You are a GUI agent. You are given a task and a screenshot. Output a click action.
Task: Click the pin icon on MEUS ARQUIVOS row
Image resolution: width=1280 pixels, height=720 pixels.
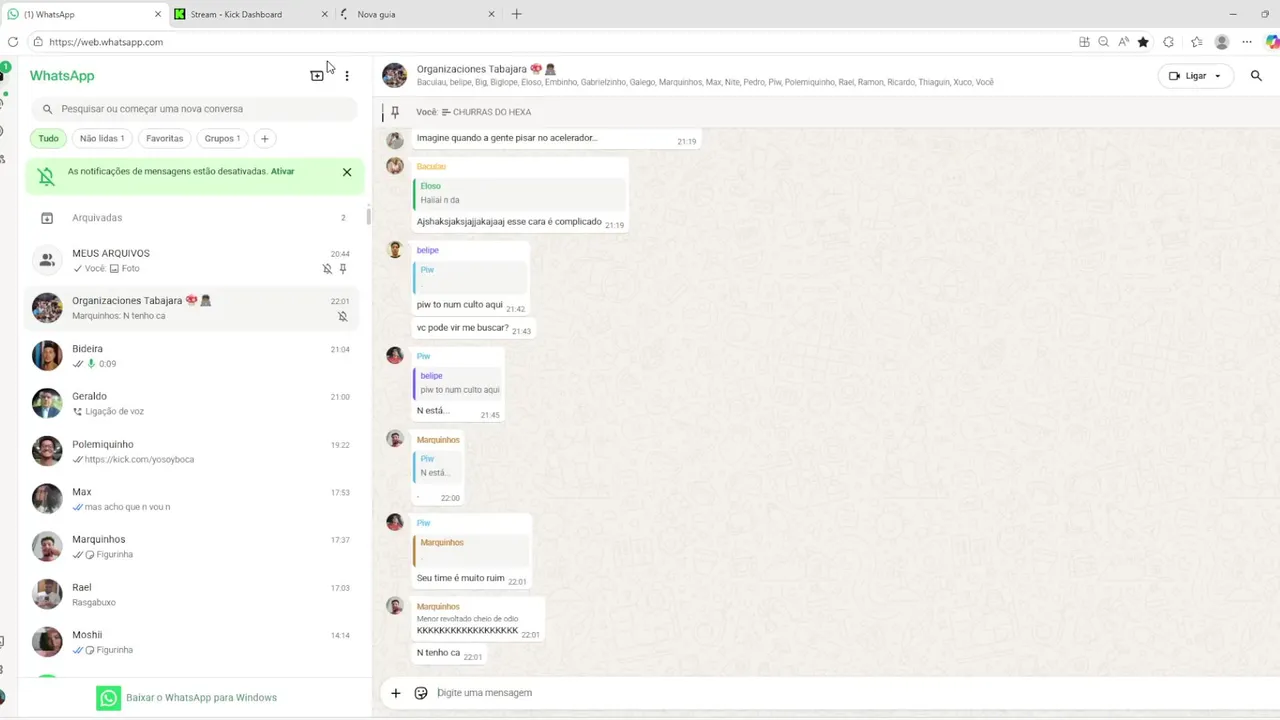[x=343, y=269]
